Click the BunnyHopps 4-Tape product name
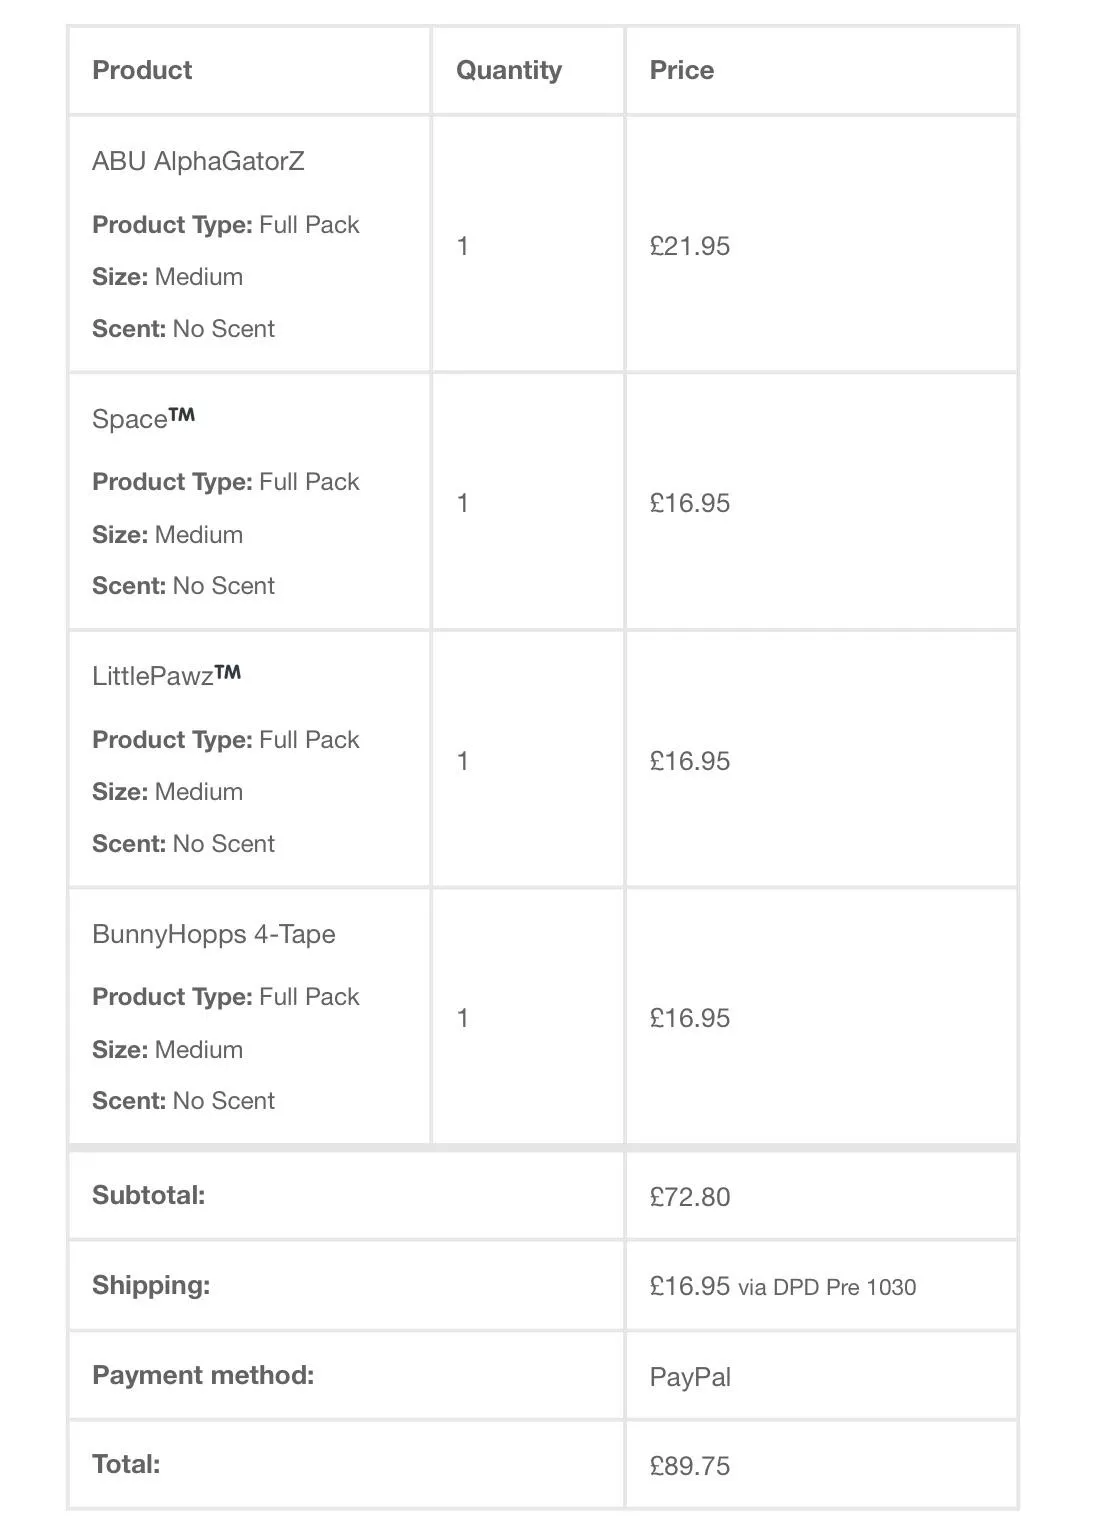 pos(213,934)
